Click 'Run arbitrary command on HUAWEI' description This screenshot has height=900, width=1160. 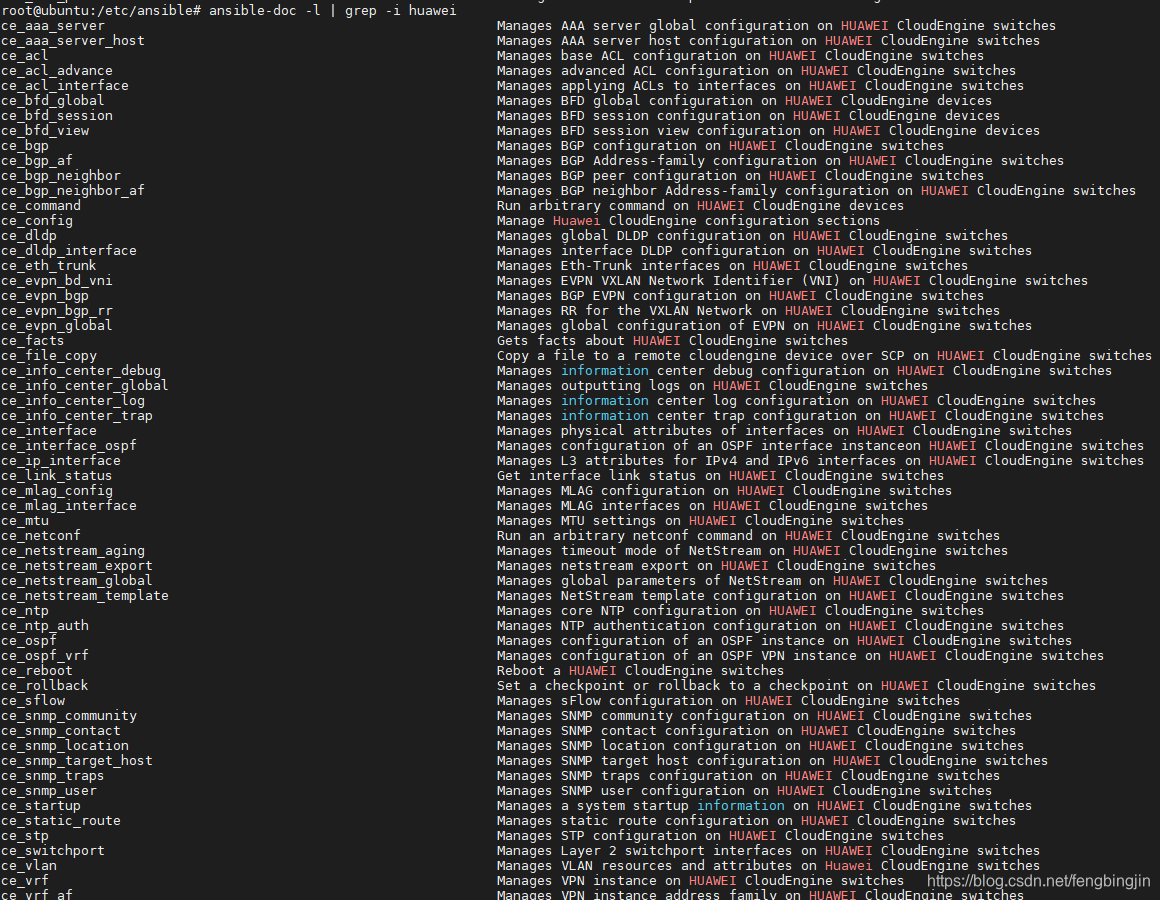701,206
